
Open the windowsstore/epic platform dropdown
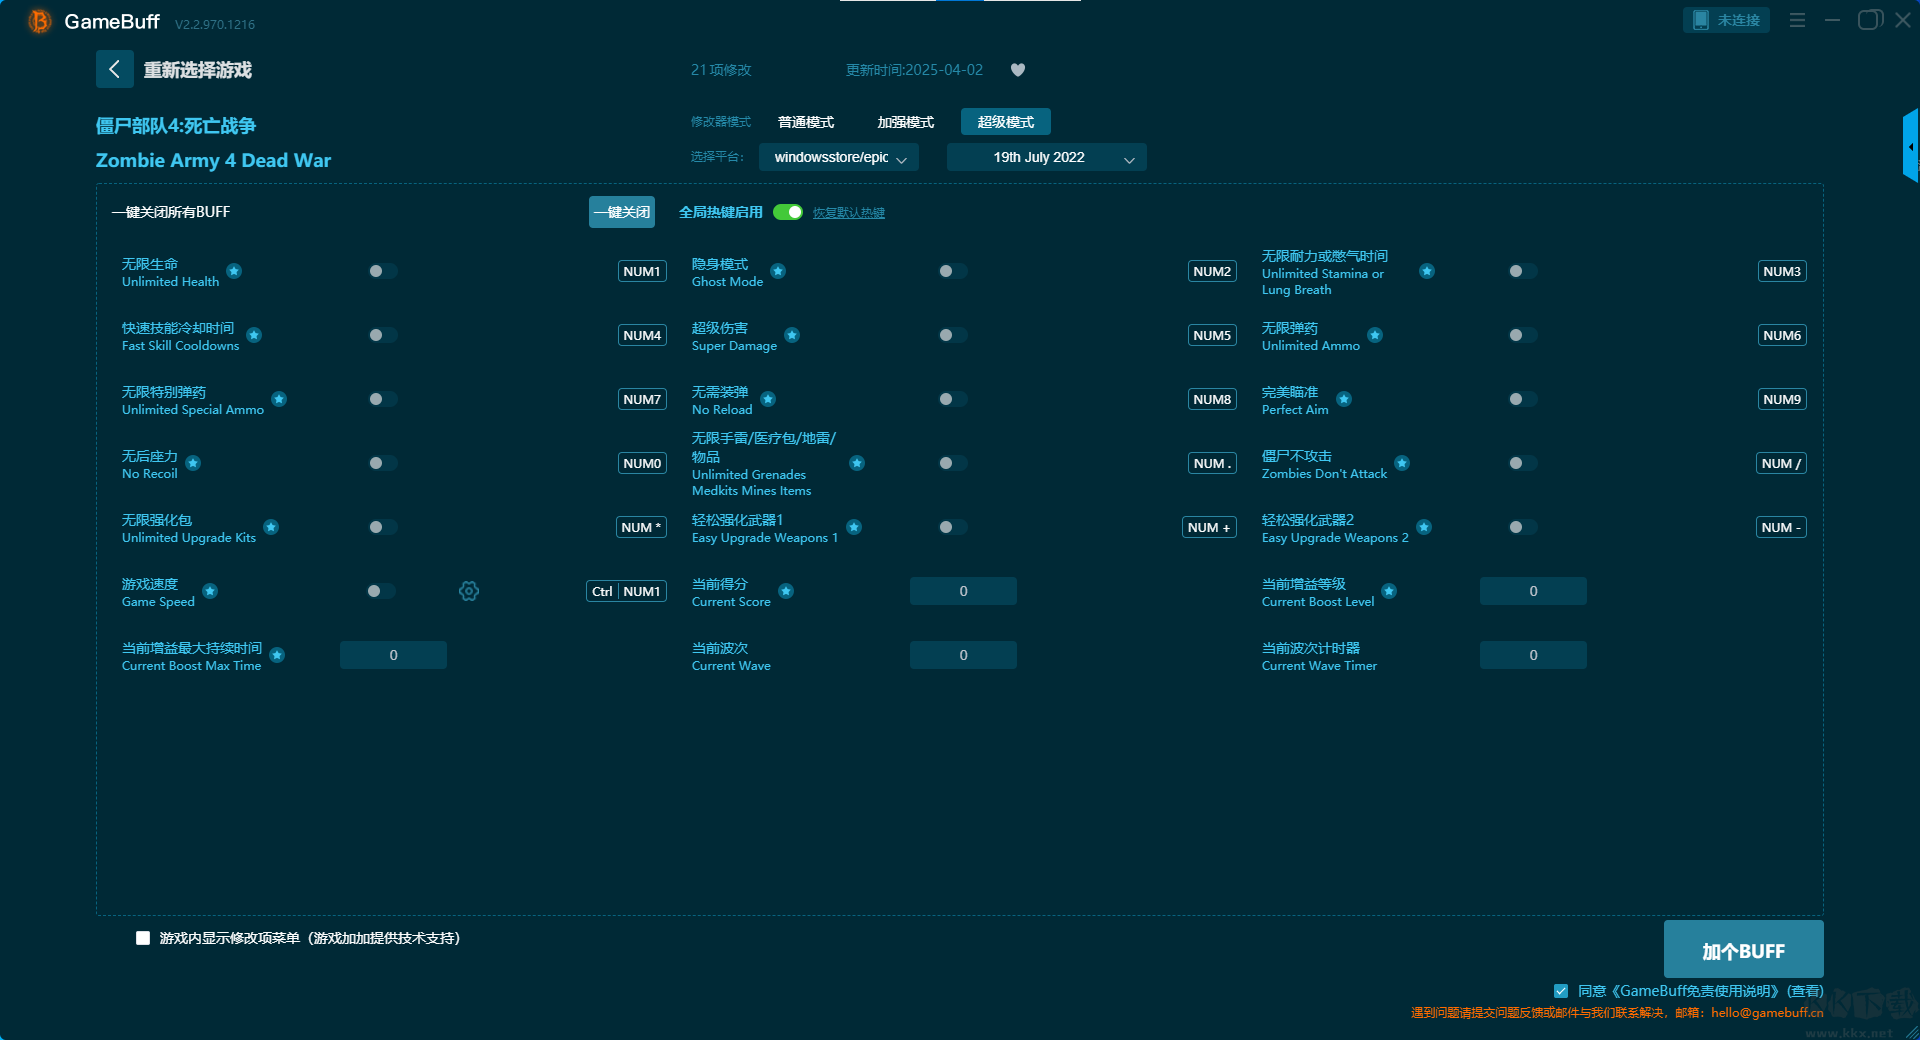[838, 157]
